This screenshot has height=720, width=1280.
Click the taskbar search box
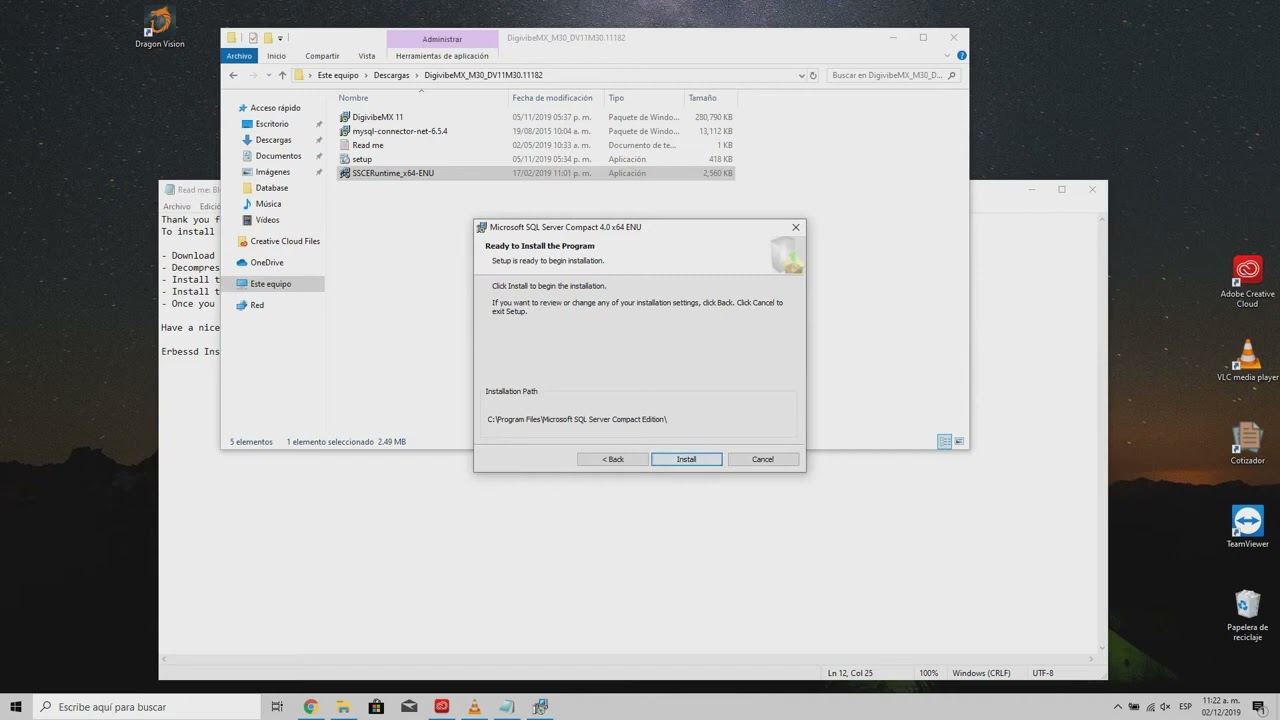(x=147, y=707)
